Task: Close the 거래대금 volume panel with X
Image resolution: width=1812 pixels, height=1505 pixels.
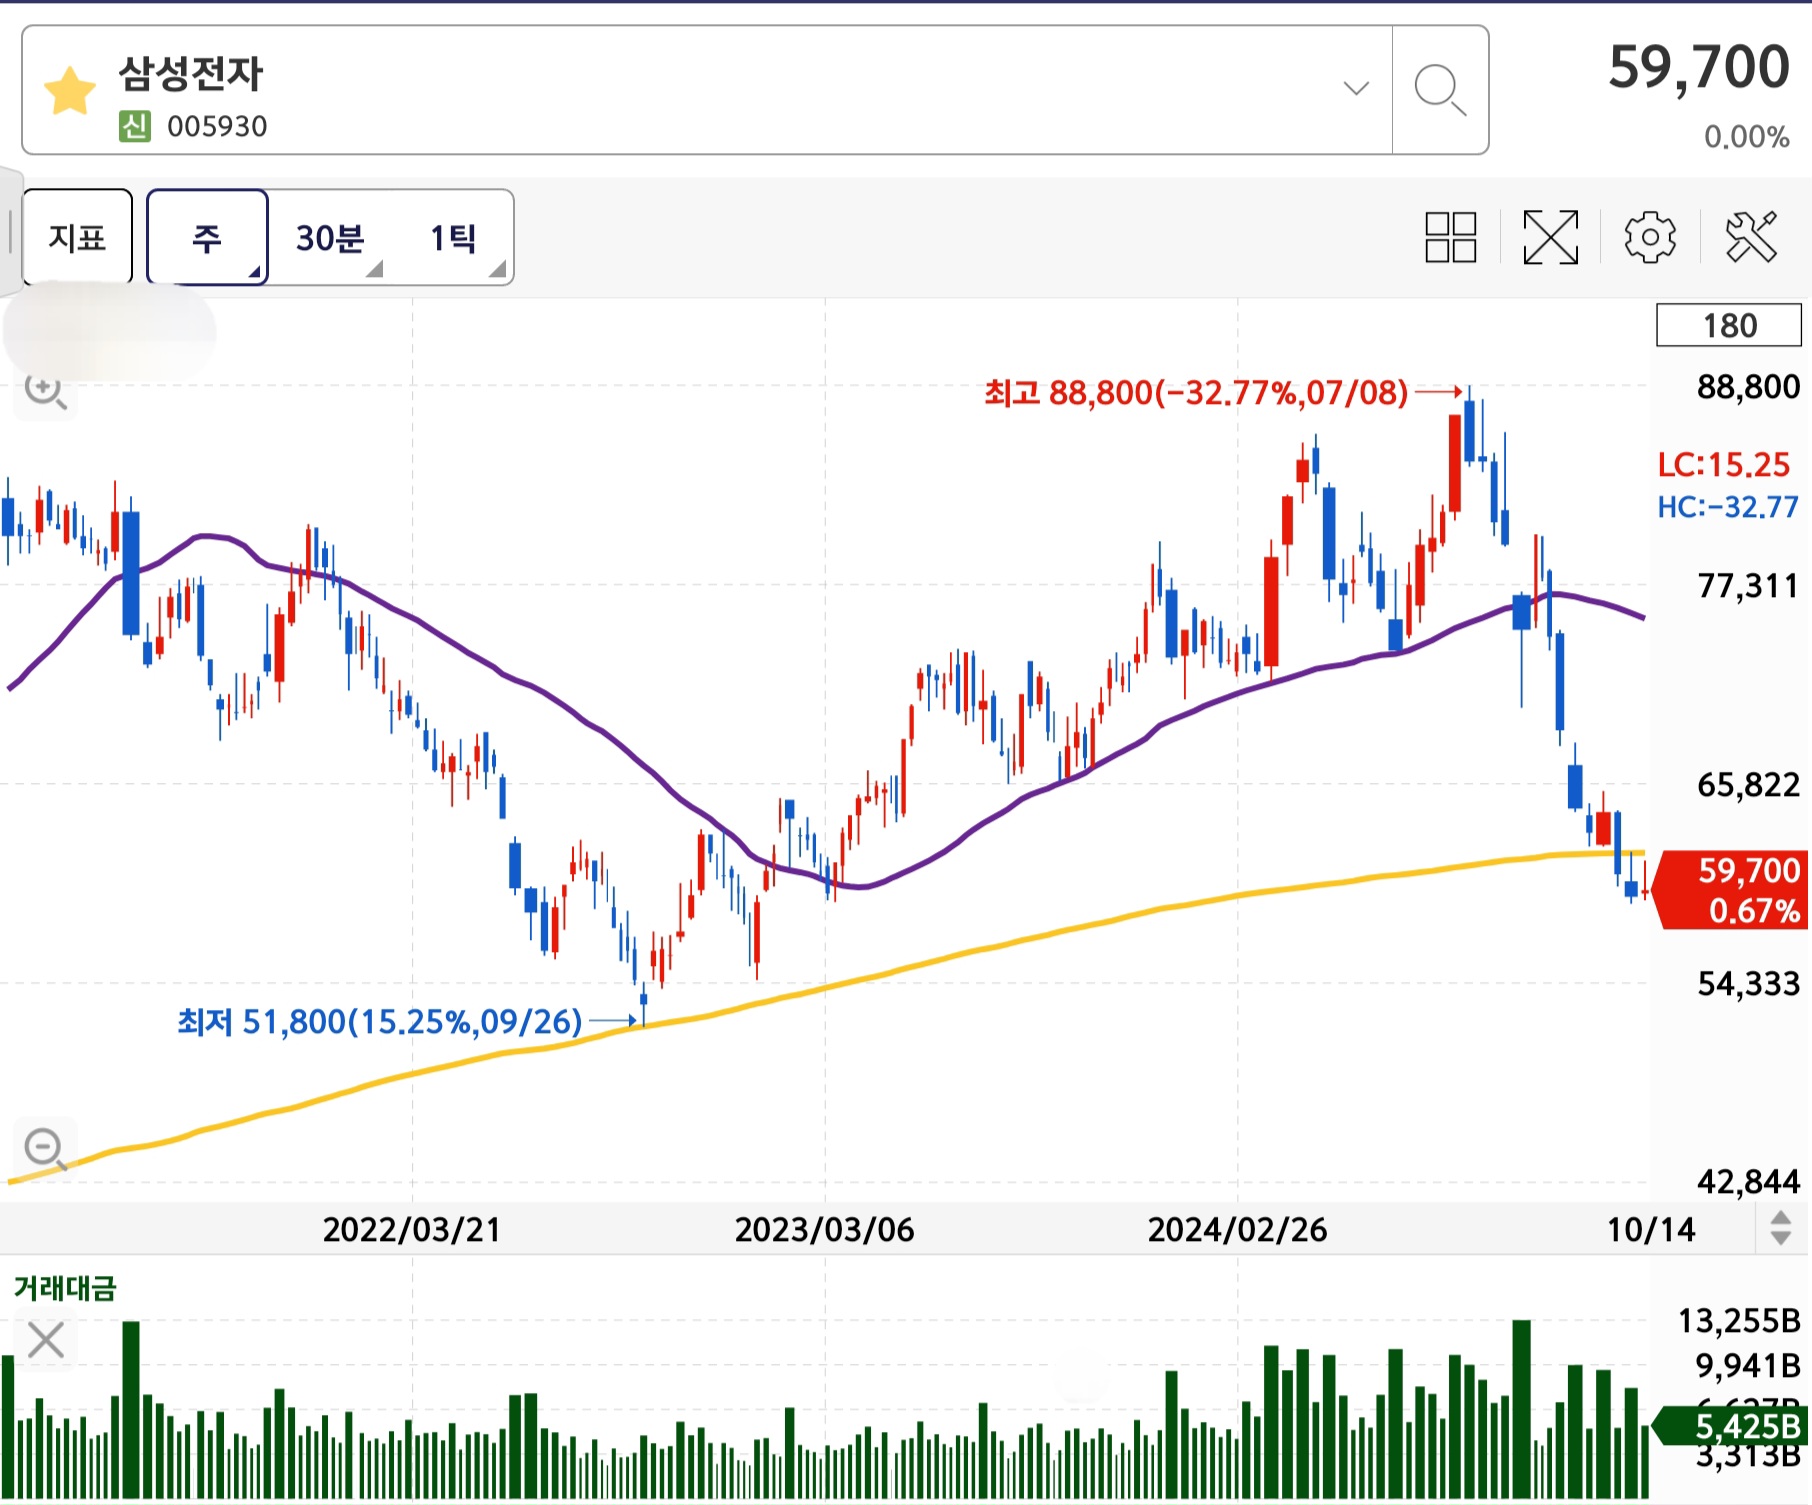Action: (x=46, y=1340)
